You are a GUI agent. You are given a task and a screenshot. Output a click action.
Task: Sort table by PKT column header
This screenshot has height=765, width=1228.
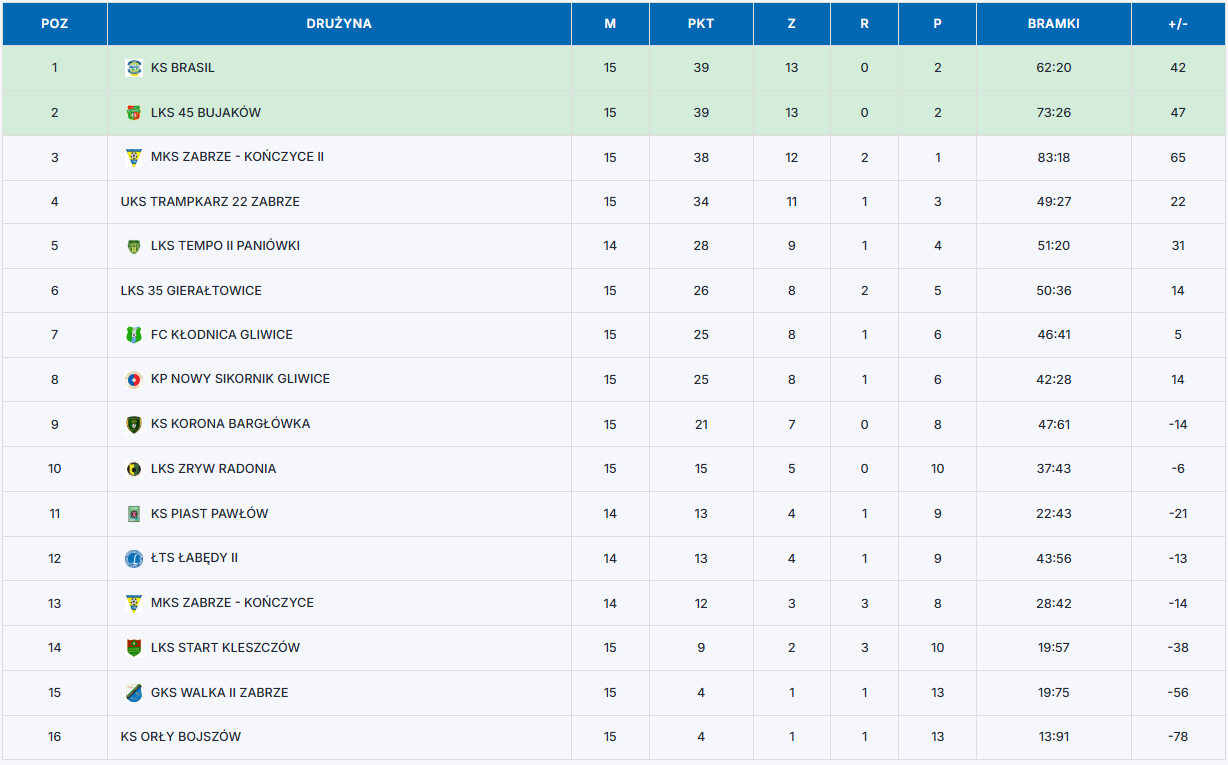(700, 24)
